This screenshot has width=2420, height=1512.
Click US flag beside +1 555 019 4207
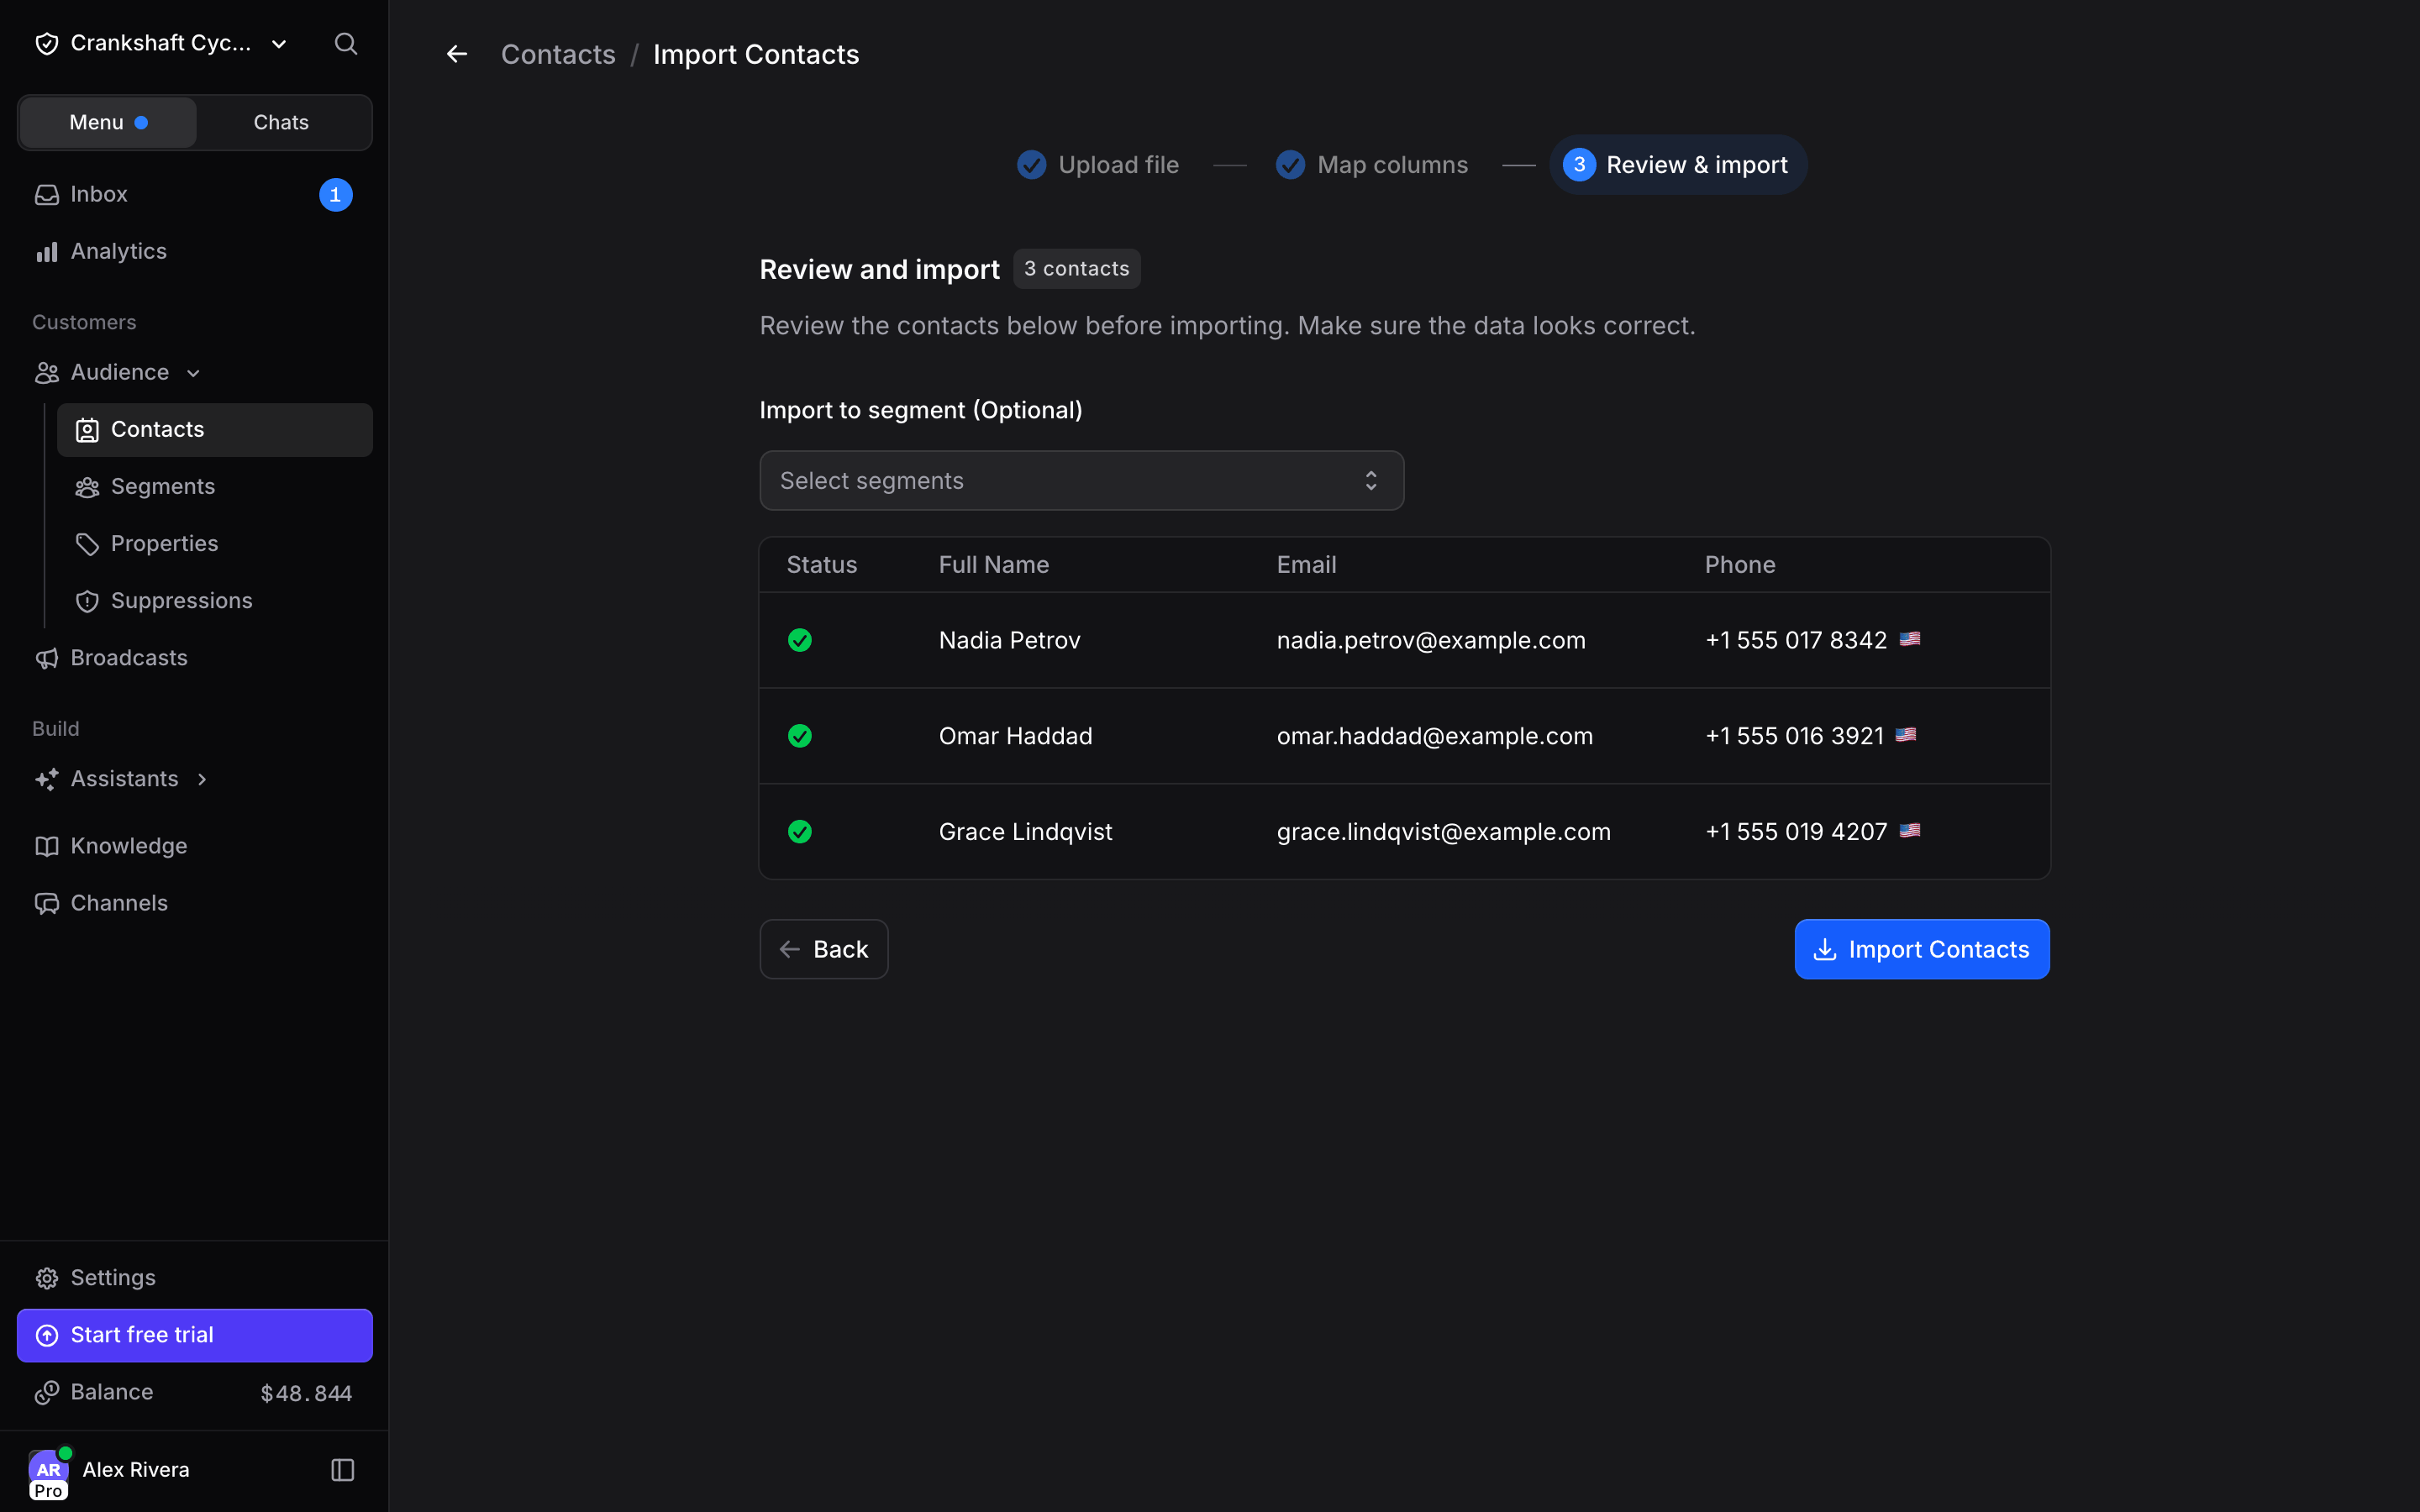click(1909, 831)
